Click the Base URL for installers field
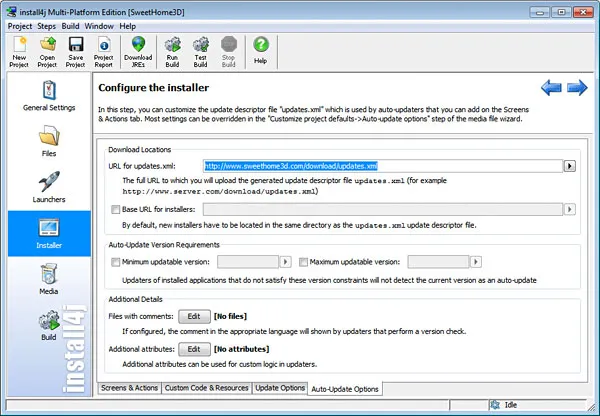600x416 pixels. click(383, 209)
